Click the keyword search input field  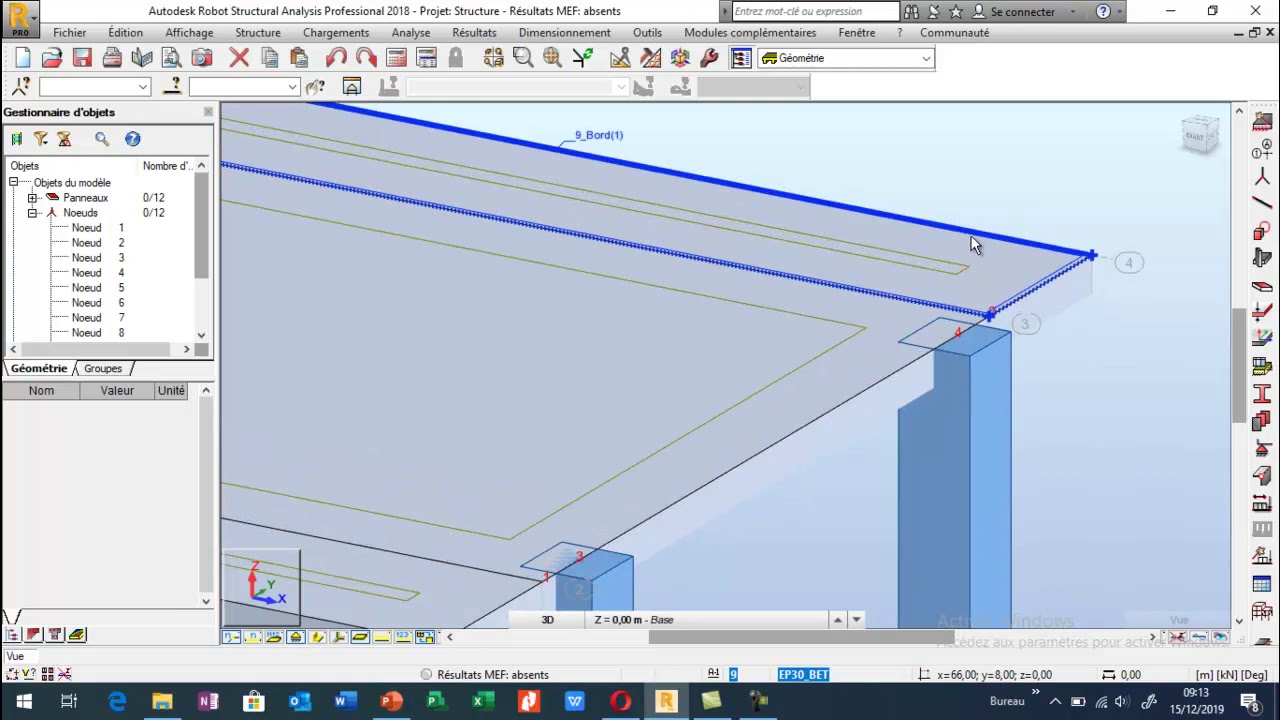pos(814,12)
